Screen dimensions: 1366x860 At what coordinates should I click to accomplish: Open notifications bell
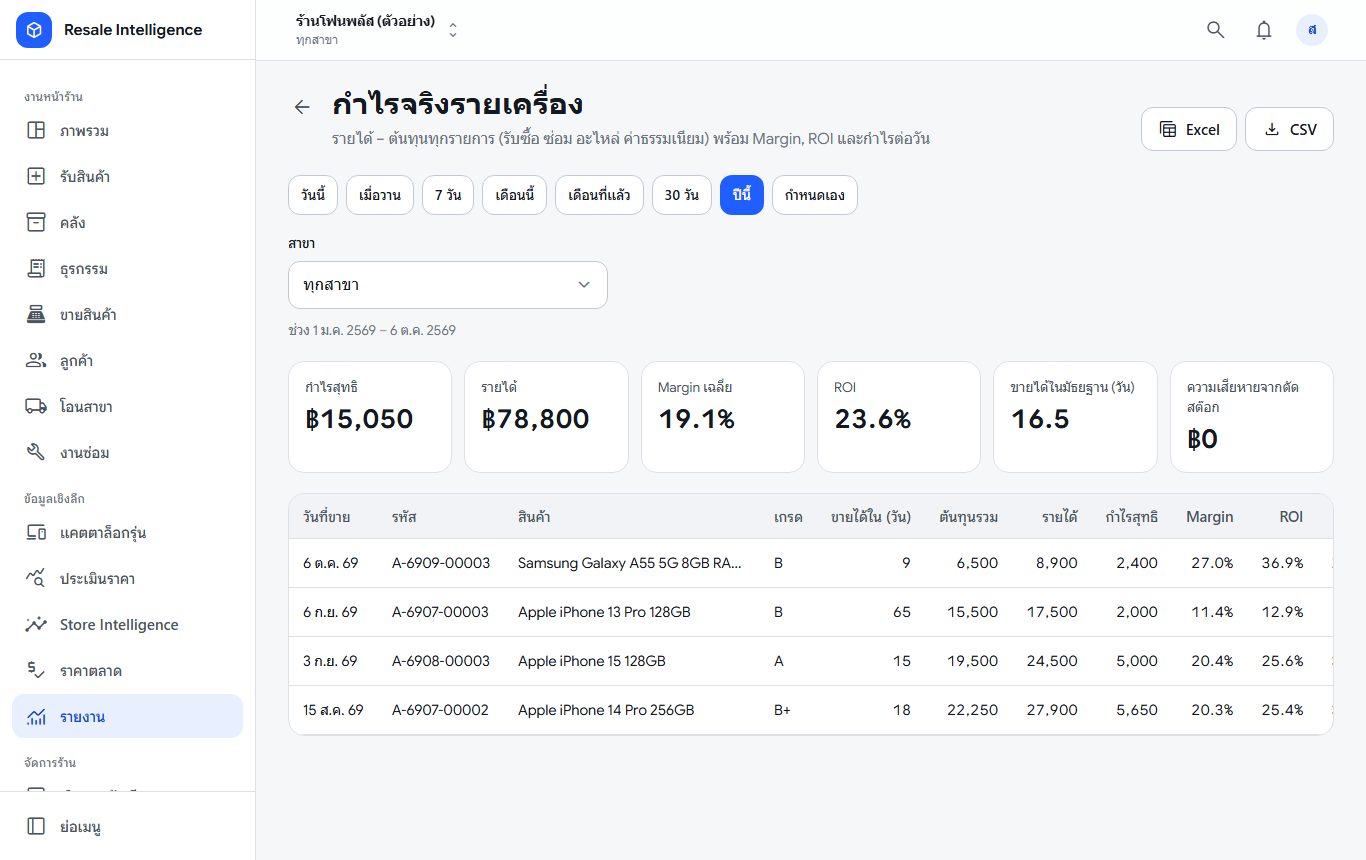[x=1264, y=30]
